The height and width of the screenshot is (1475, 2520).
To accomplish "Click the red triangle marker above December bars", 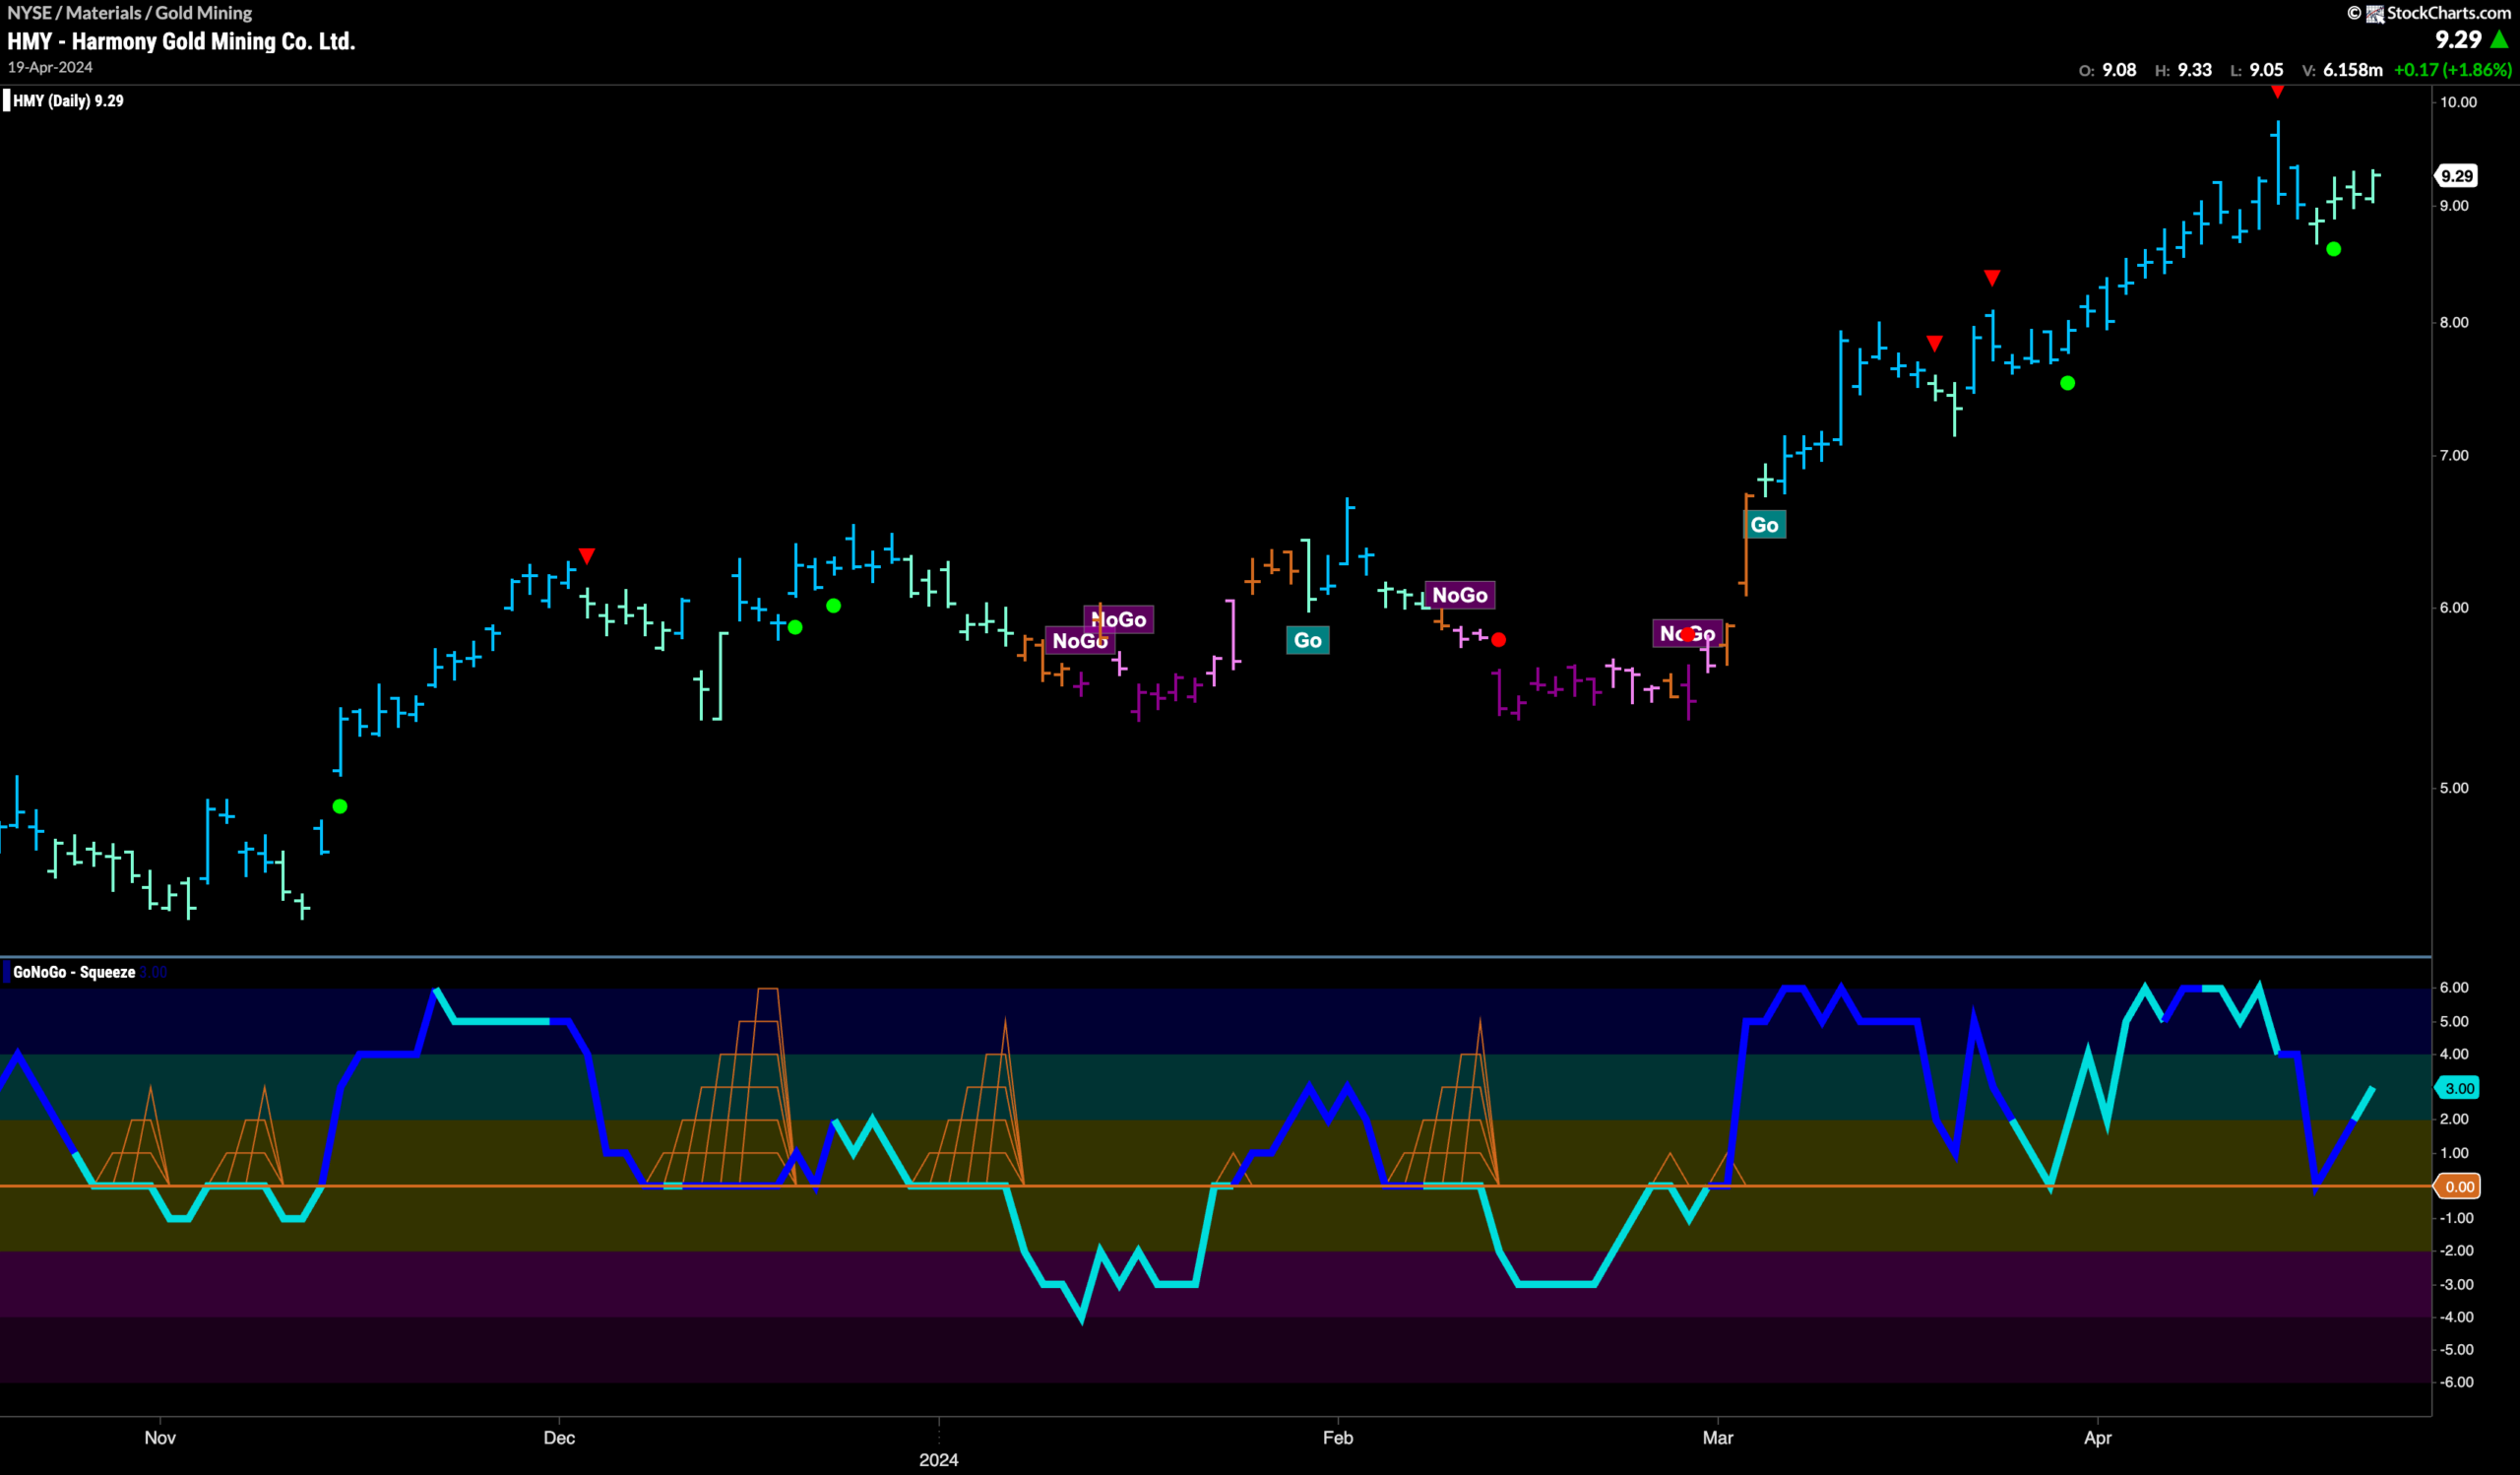I will point(587,555).
